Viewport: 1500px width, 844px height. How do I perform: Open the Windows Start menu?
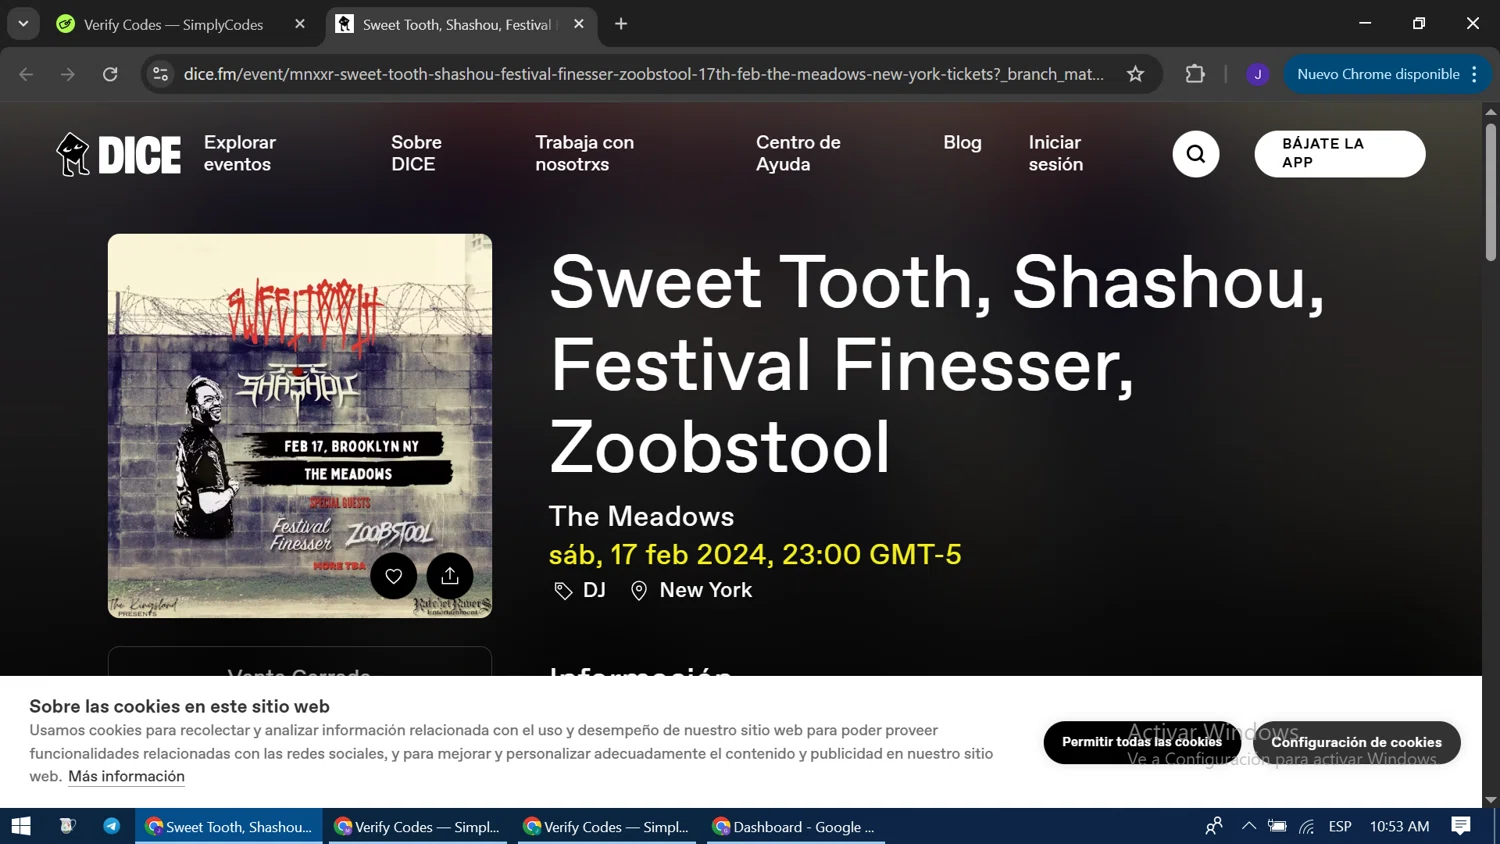[x=21, y=826]
